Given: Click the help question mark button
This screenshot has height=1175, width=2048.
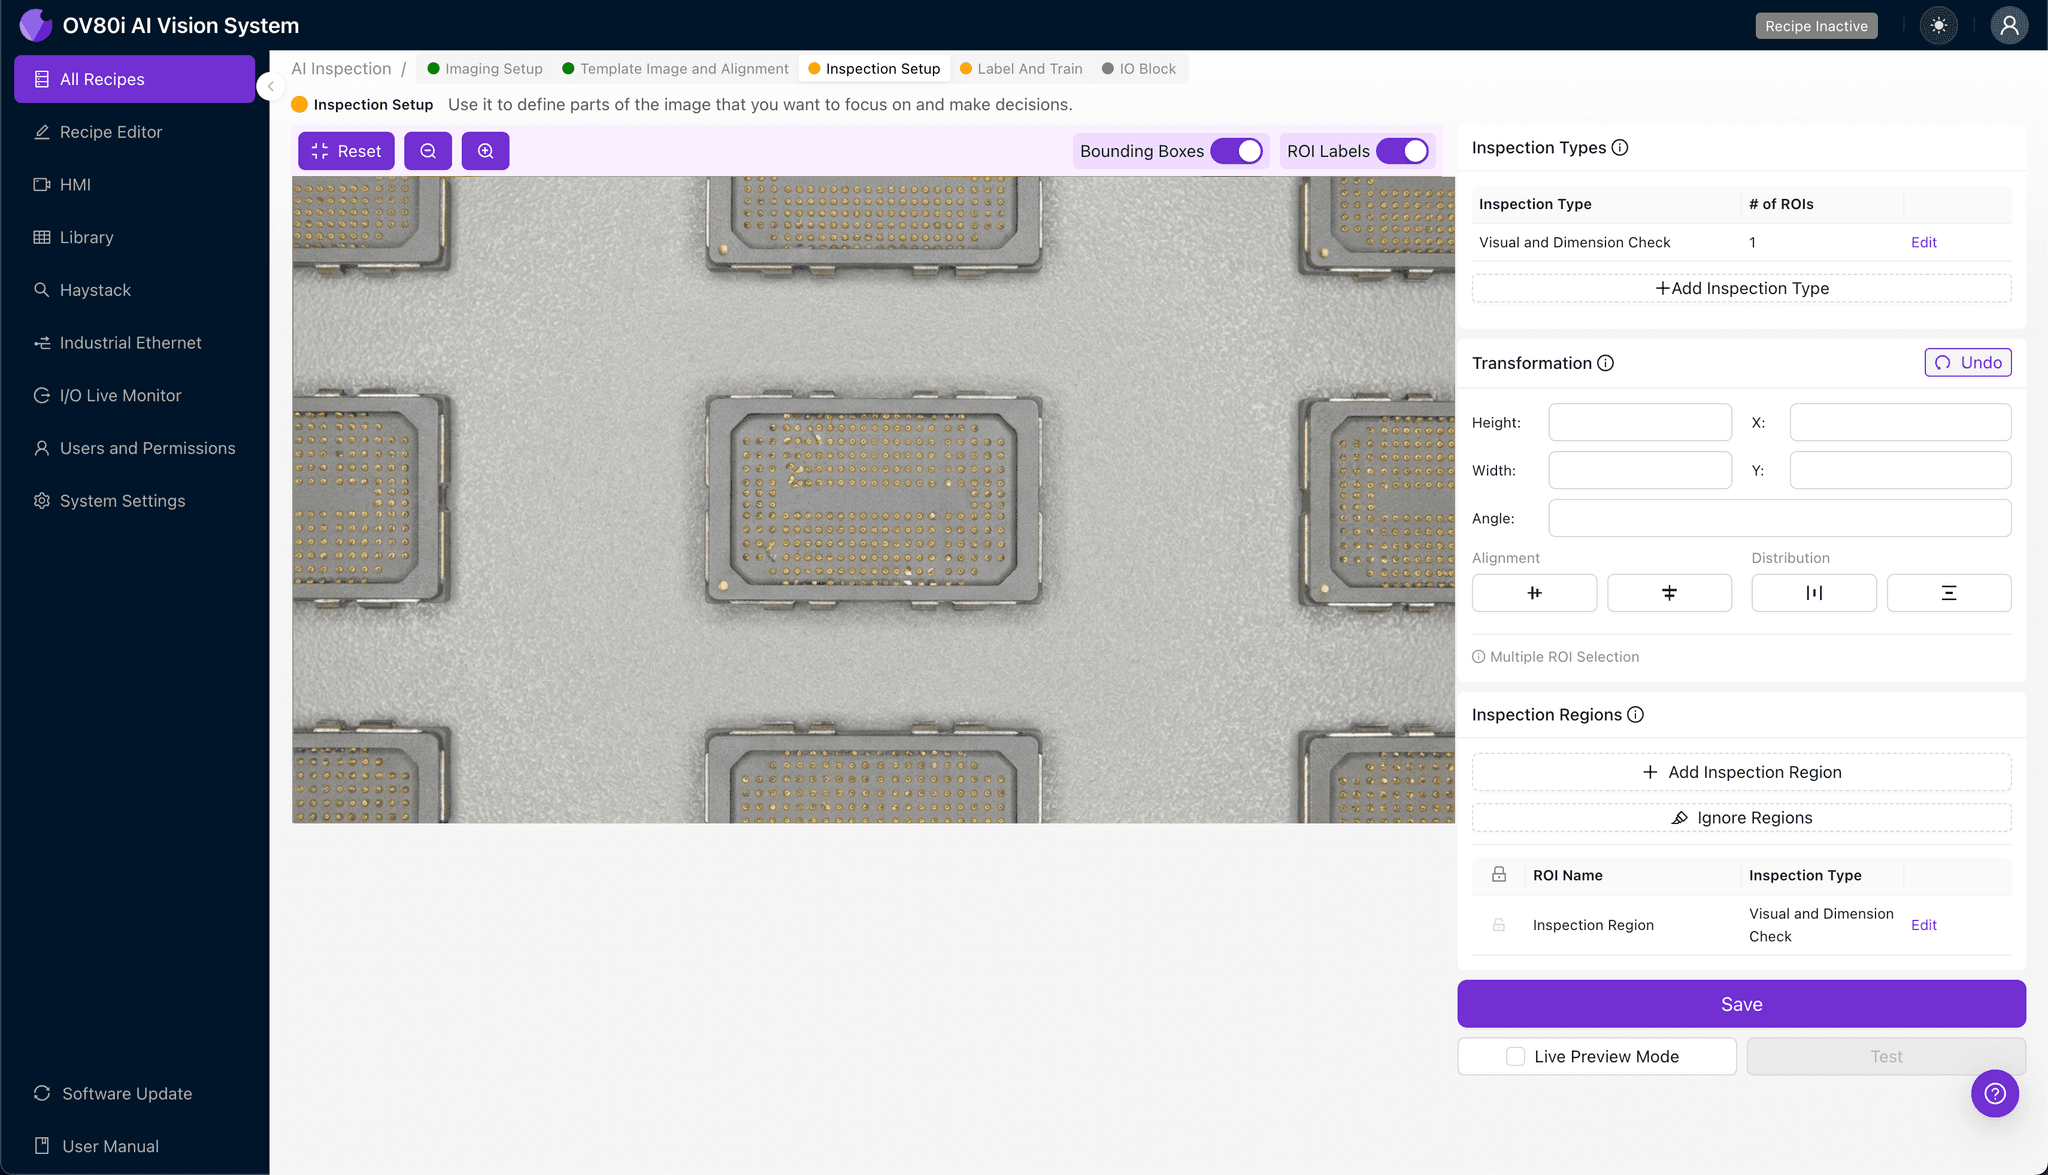Looking at the screenshot, I should (x=1994, y=1093).
